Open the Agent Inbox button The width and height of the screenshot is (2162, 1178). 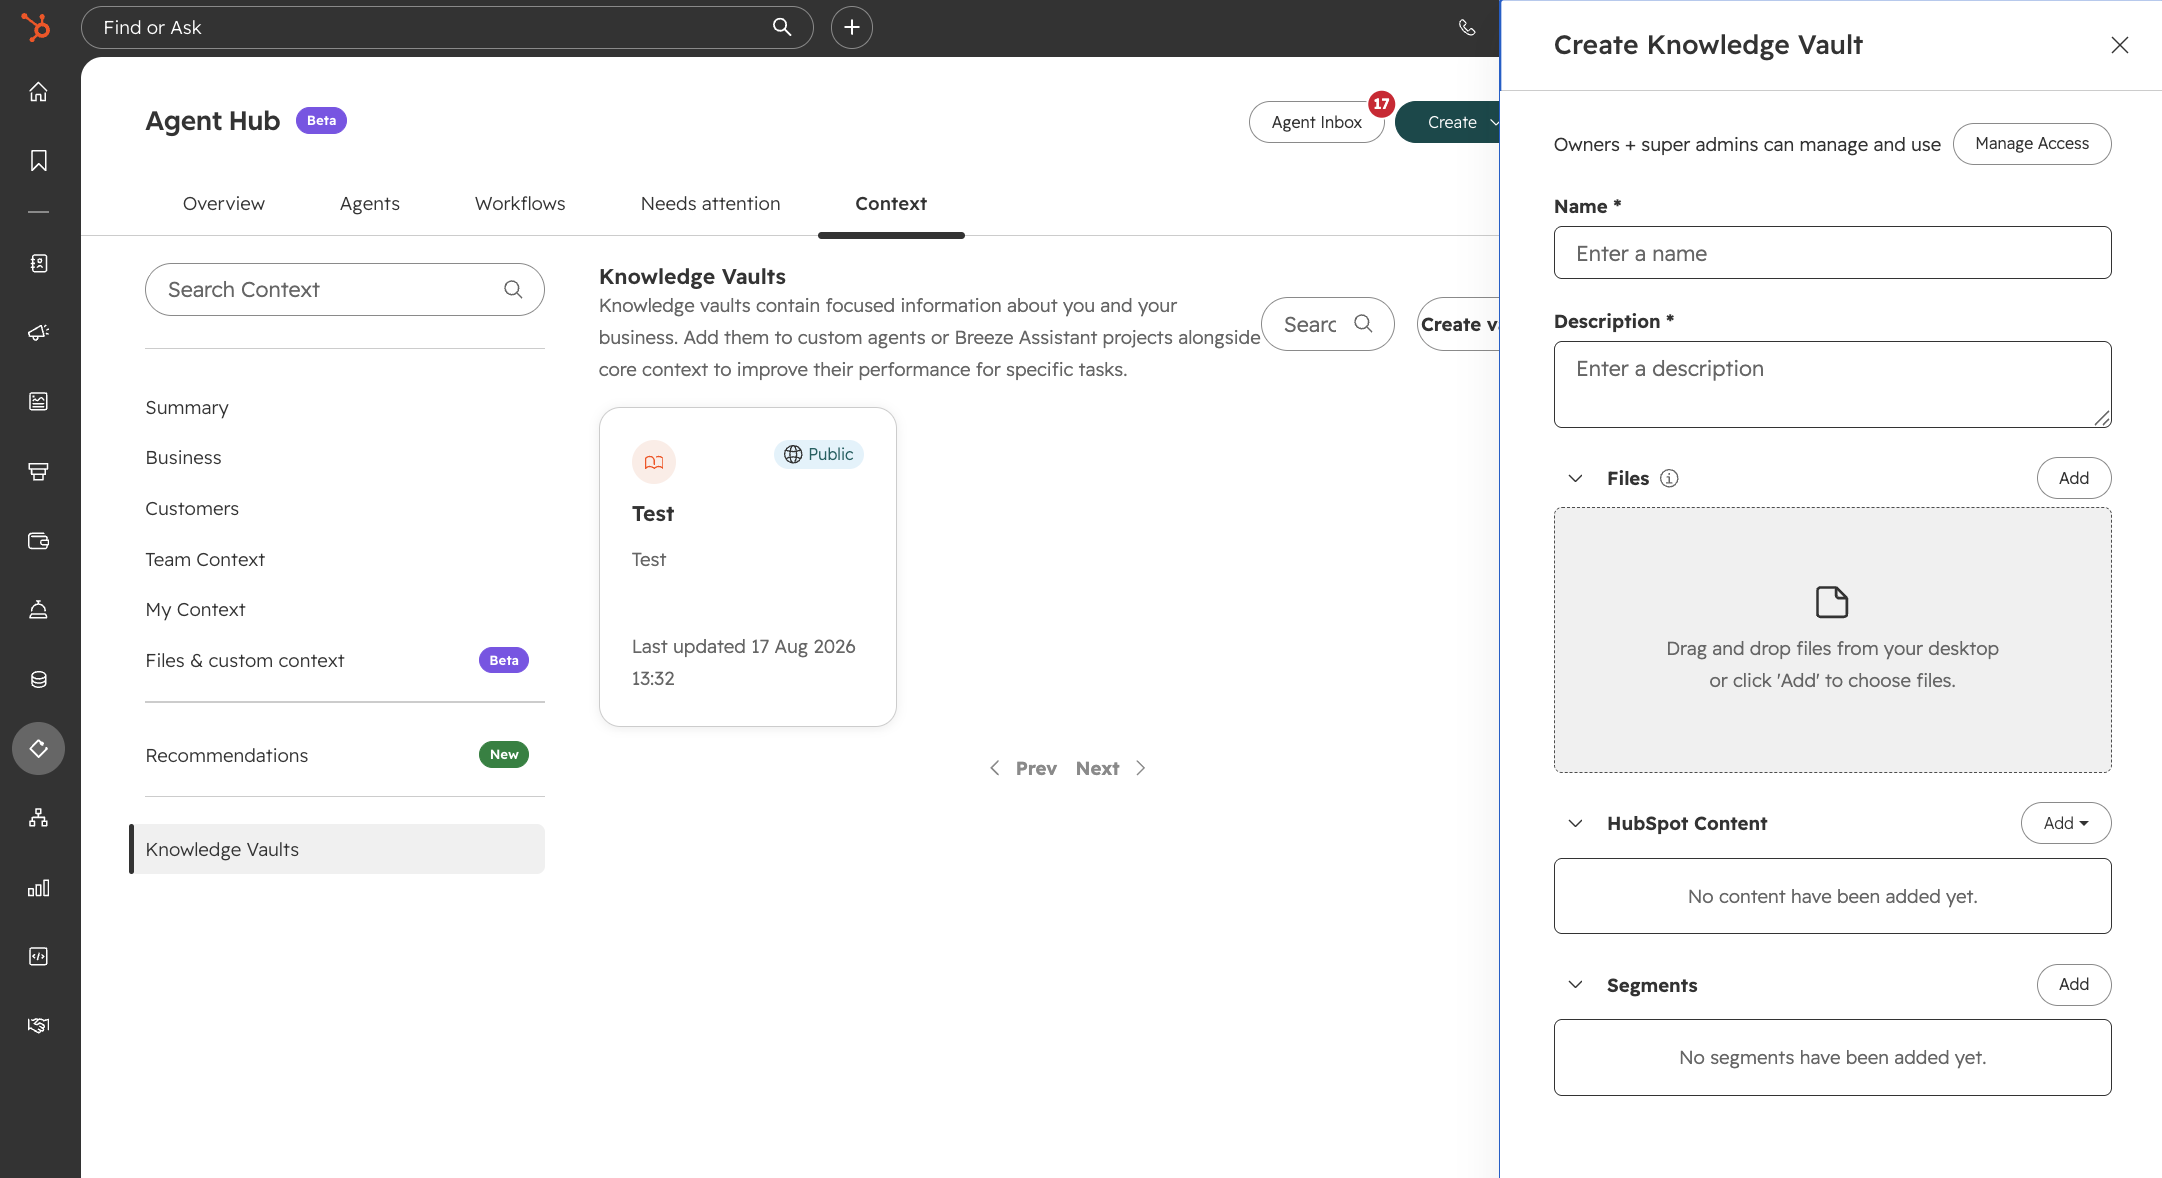(1316, 122)
